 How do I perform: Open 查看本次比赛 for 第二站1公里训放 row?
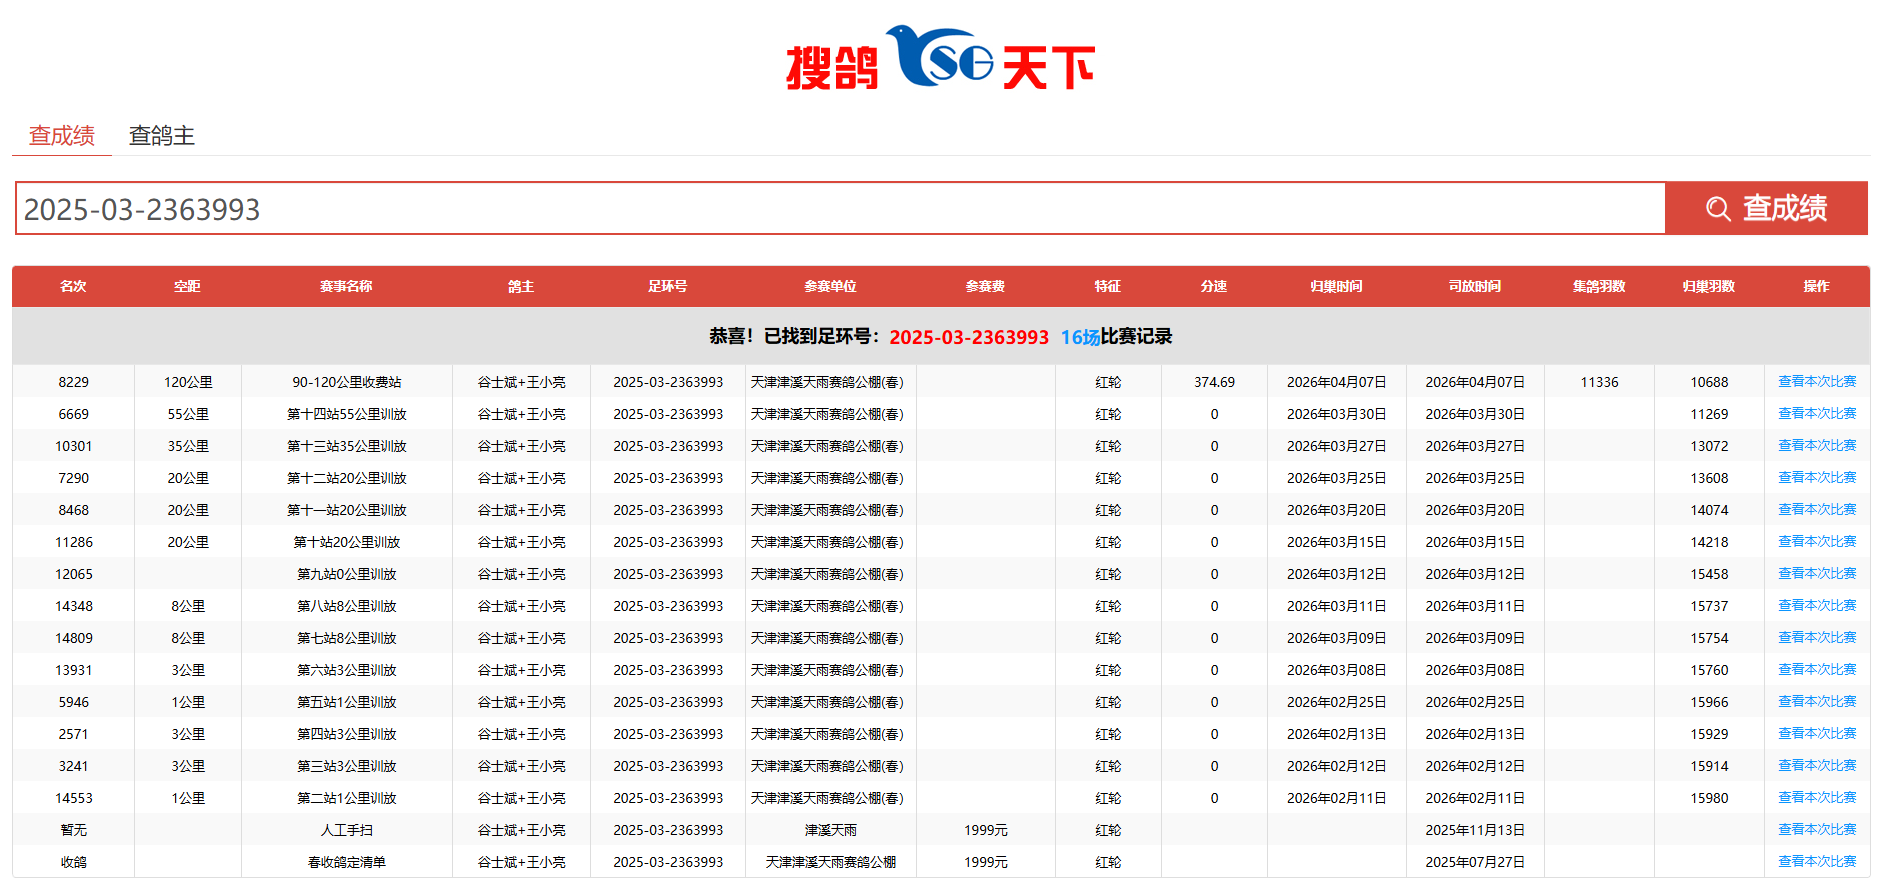tap(1816, 797)
